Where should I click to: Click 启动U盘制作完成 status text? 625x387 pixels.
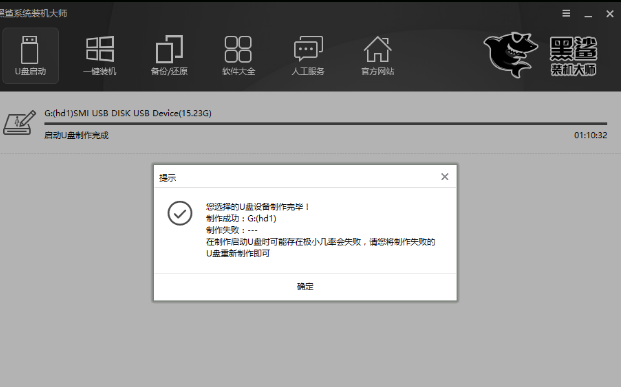pyautogui.click(x=76, y=136)
